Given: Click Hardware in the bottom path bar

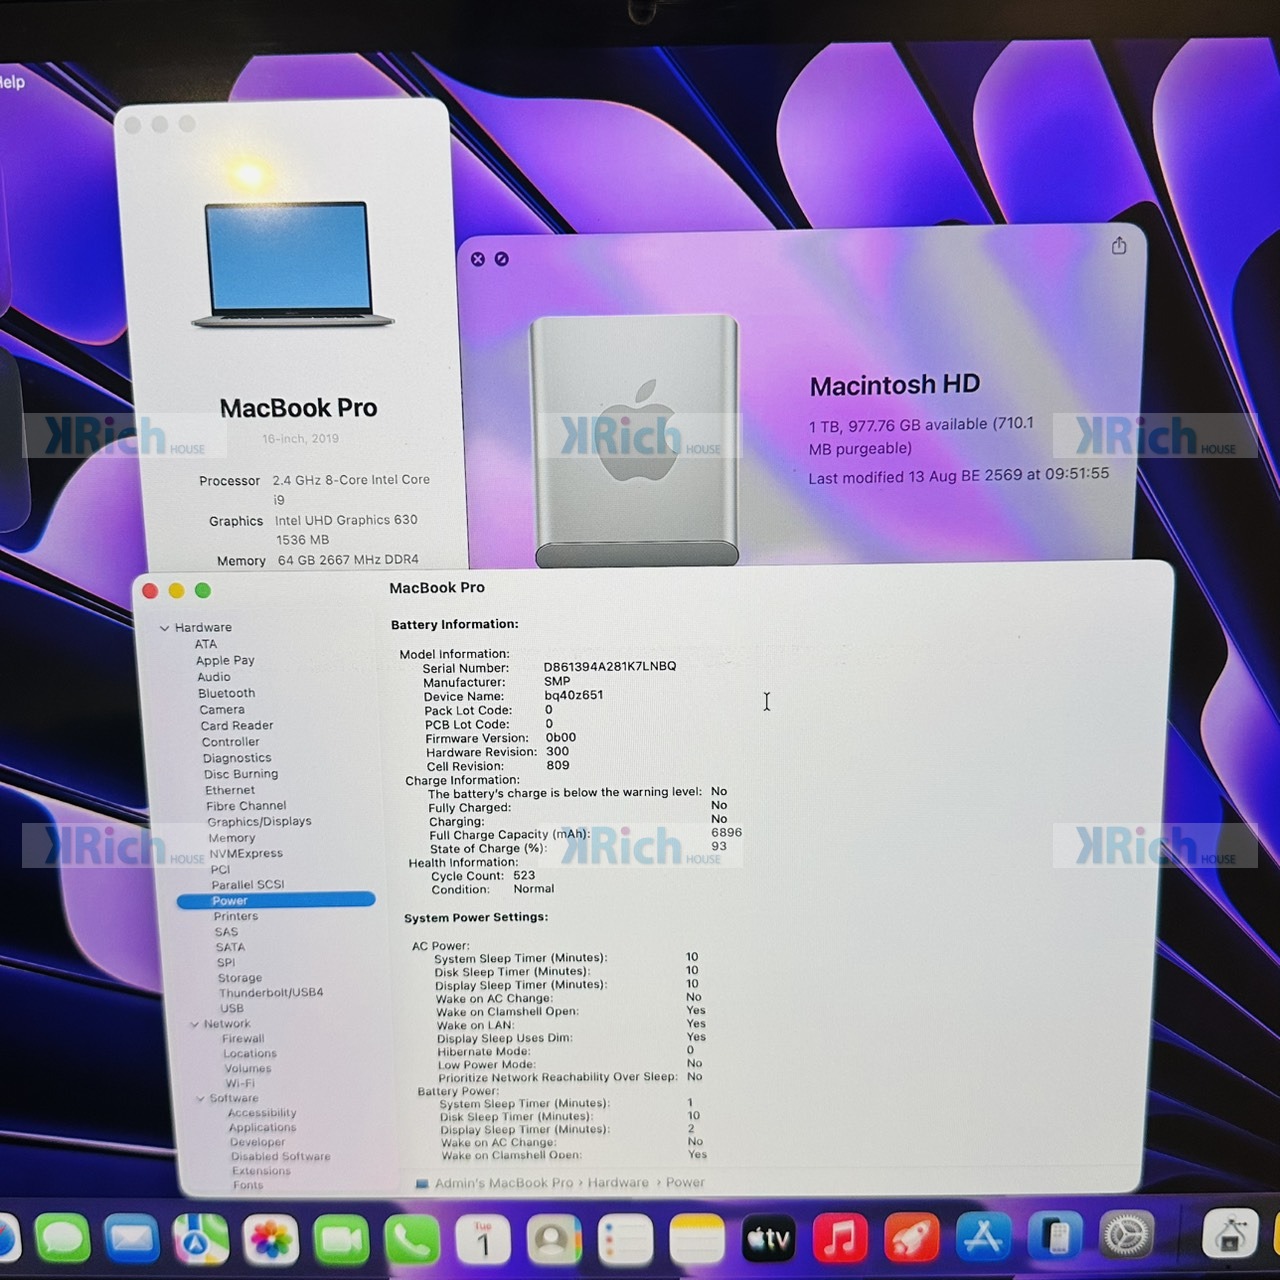Looking at the screenshot, I should (618, 1182).
